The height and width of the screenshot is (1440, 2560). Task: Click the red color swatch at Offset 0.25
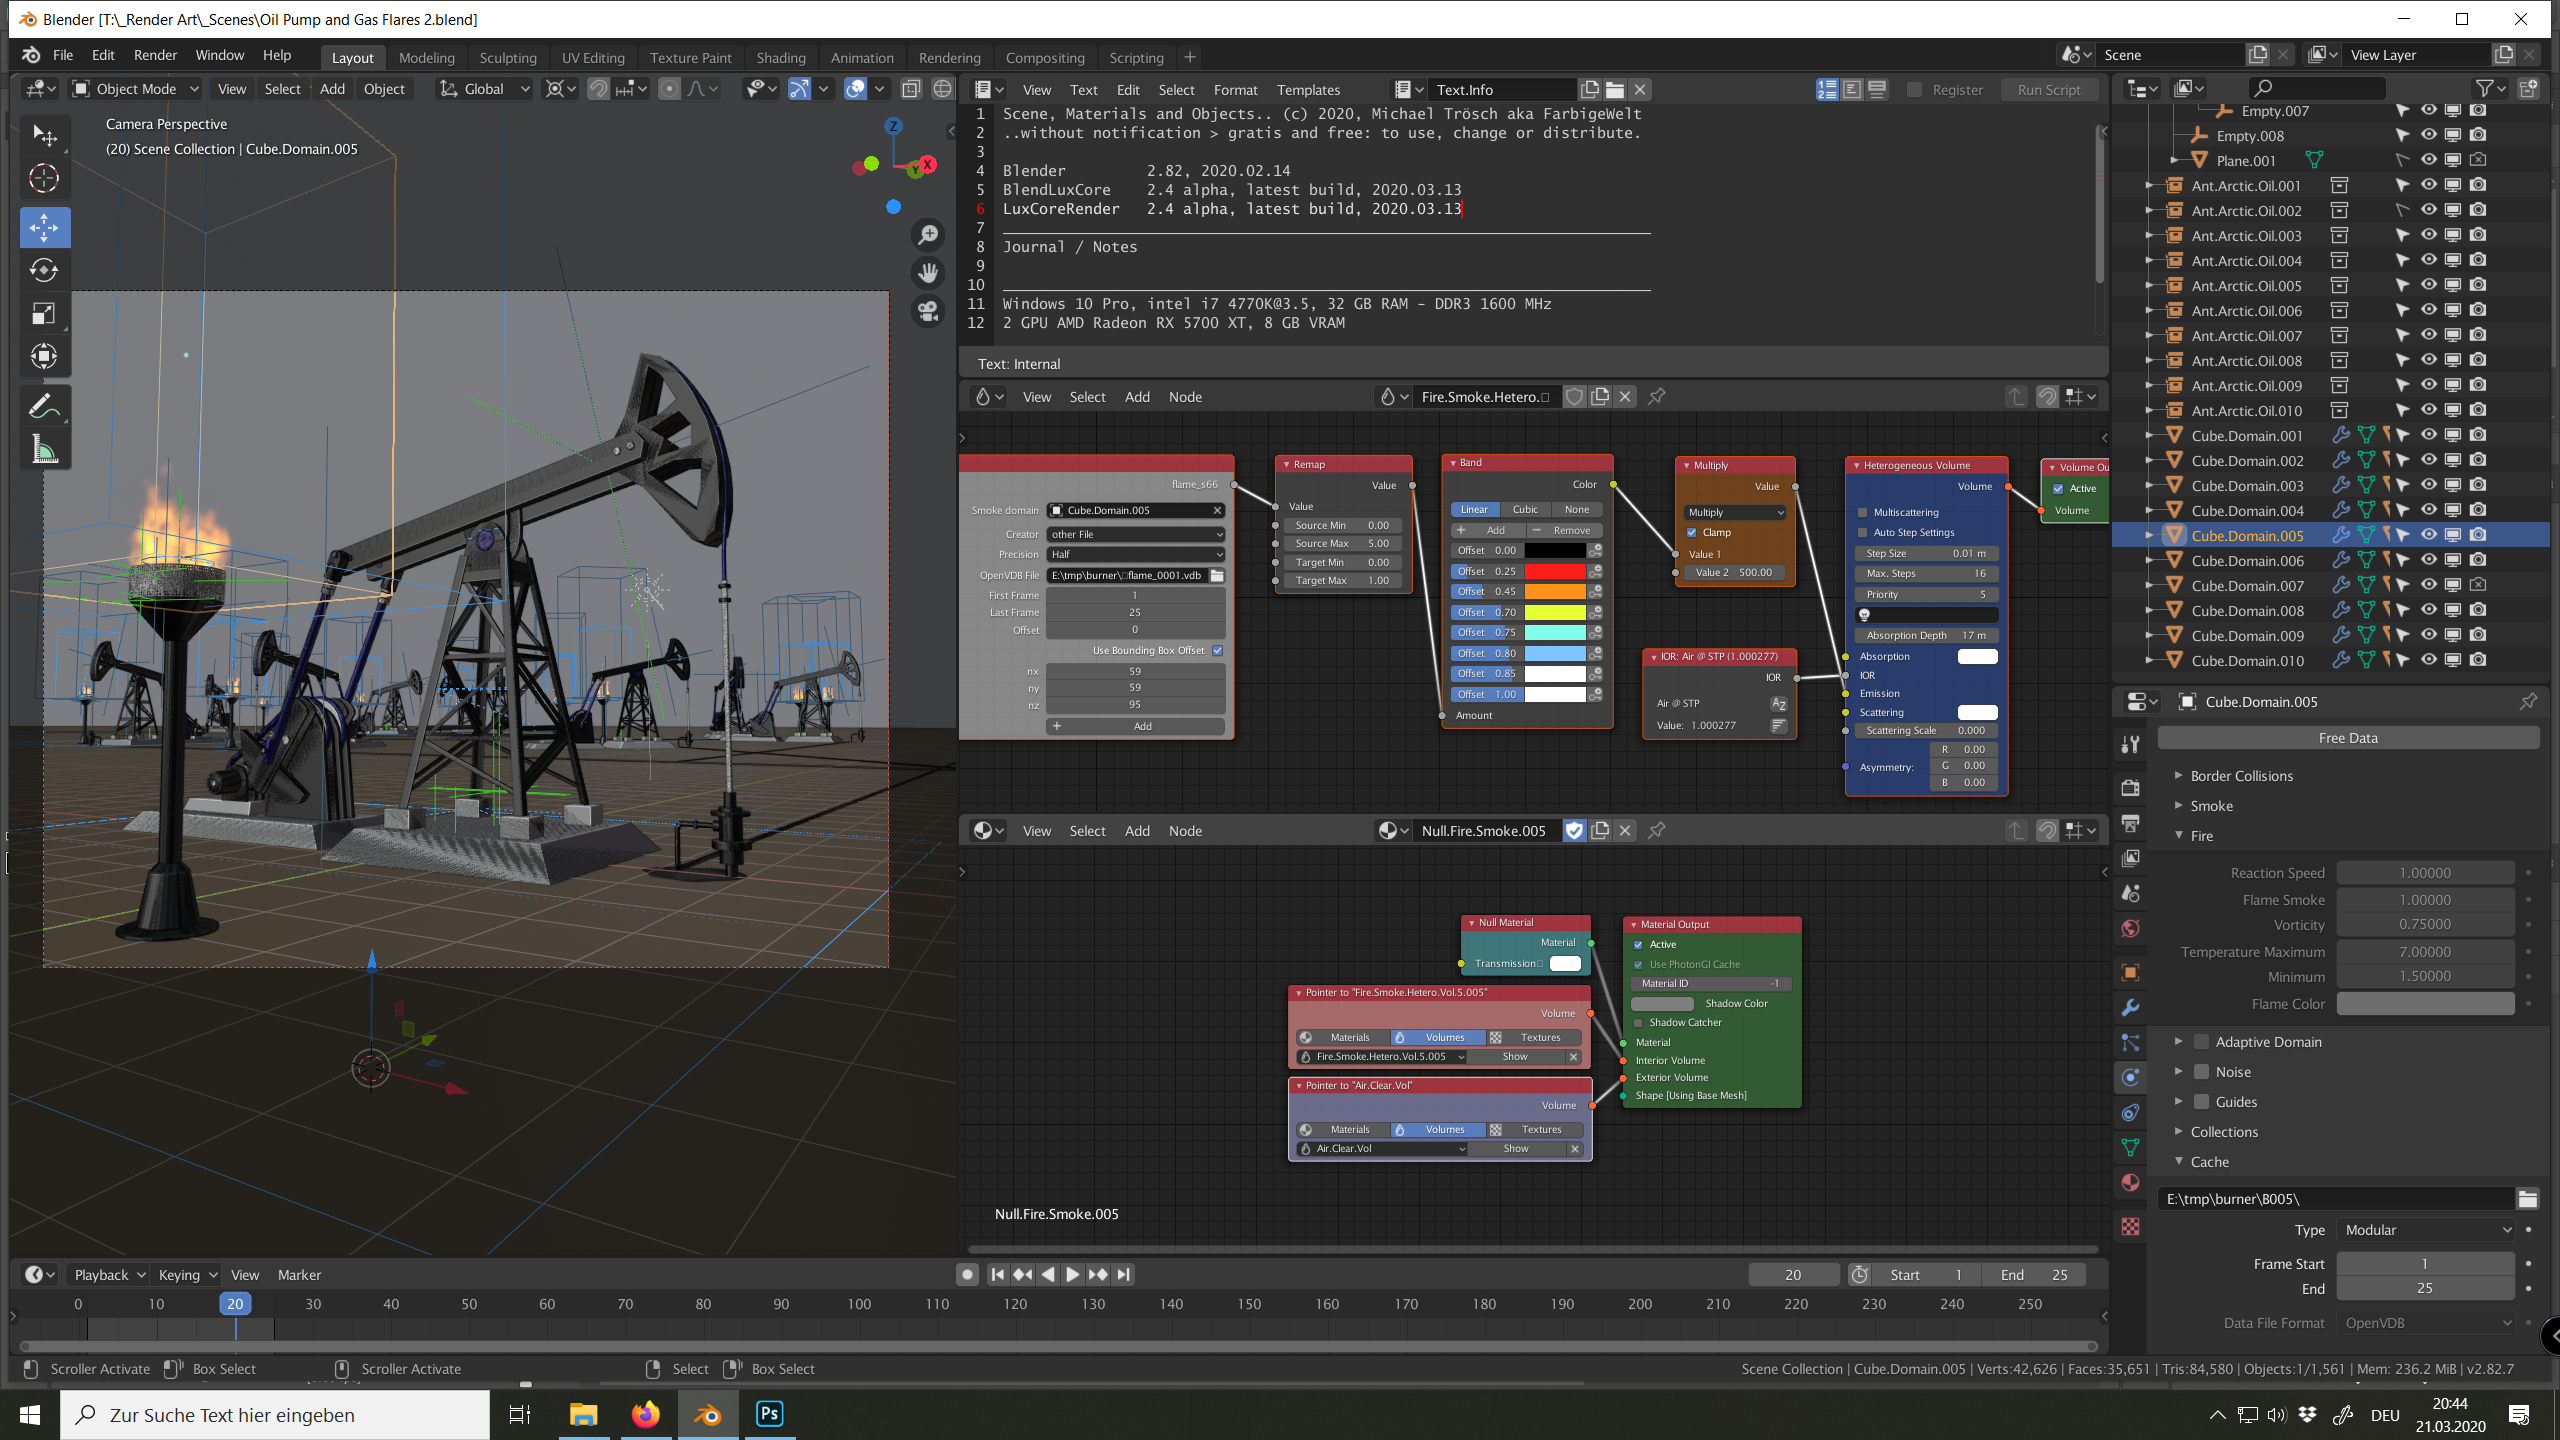(1553, 571)
